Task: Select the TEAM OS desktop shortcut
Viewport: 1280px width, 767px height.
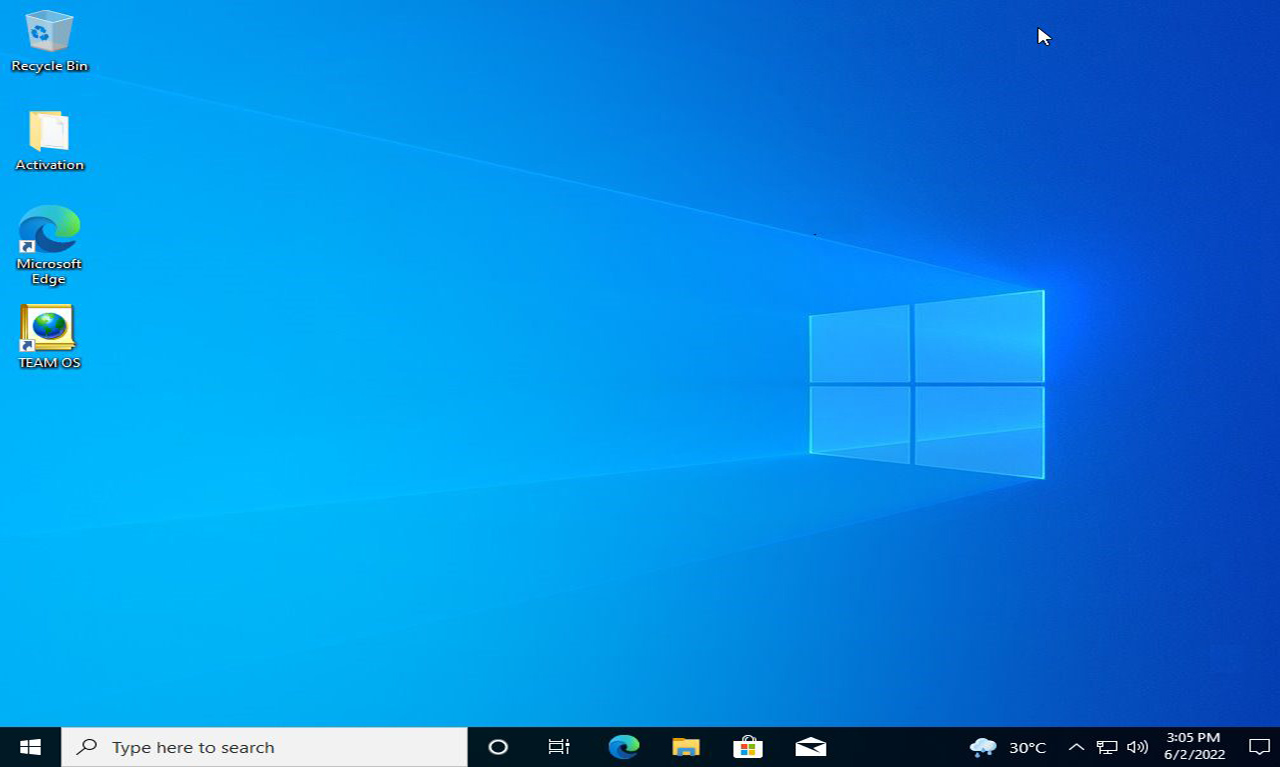Action: pos(49,337)
